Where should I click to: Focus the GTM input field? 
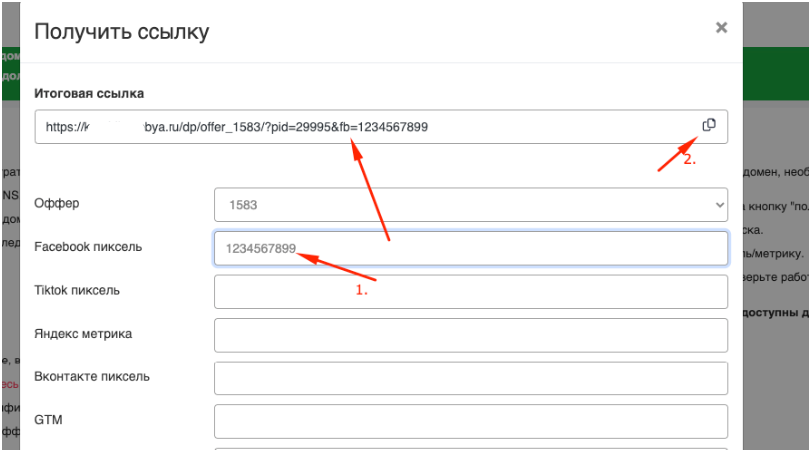pyautogui.click(x=471, y=421)
